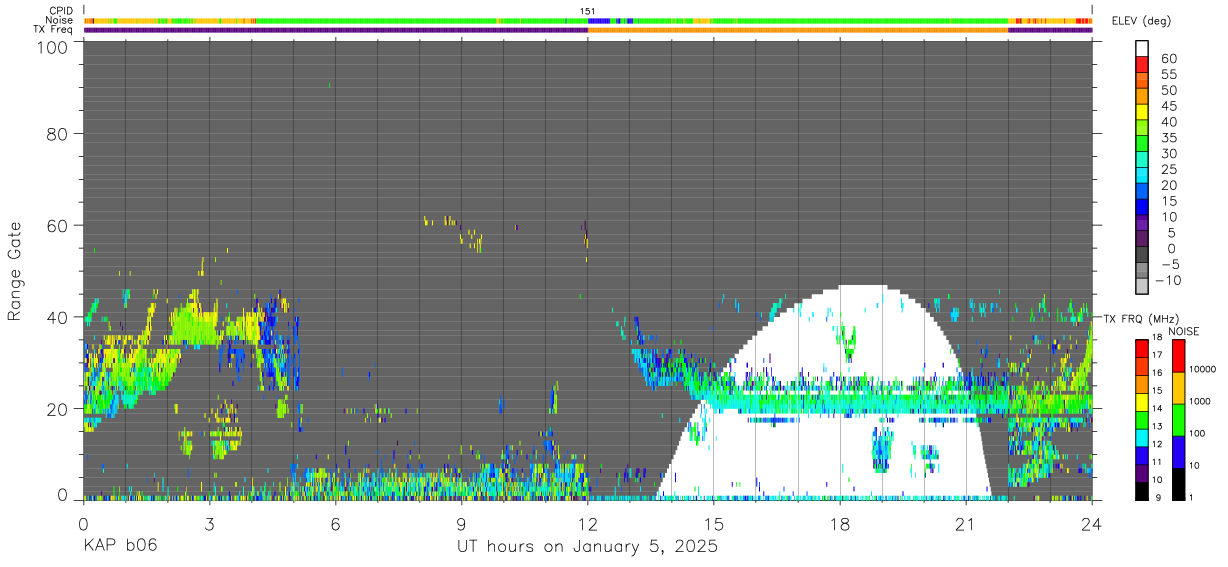Click the white top segment of ELEV colorbar

point(1142,48)
